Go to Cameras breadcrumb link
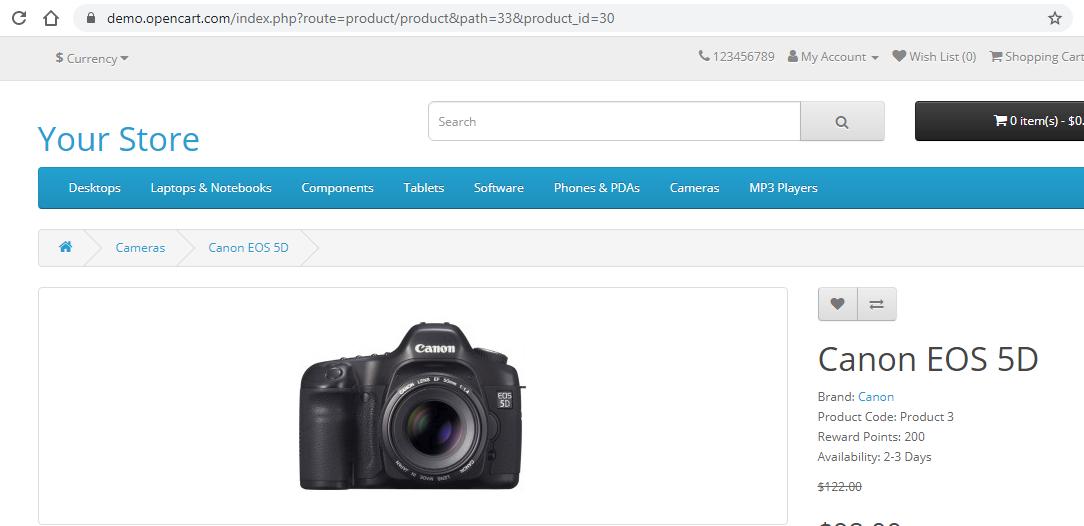The image size is (1084, 526). point(140,247)
